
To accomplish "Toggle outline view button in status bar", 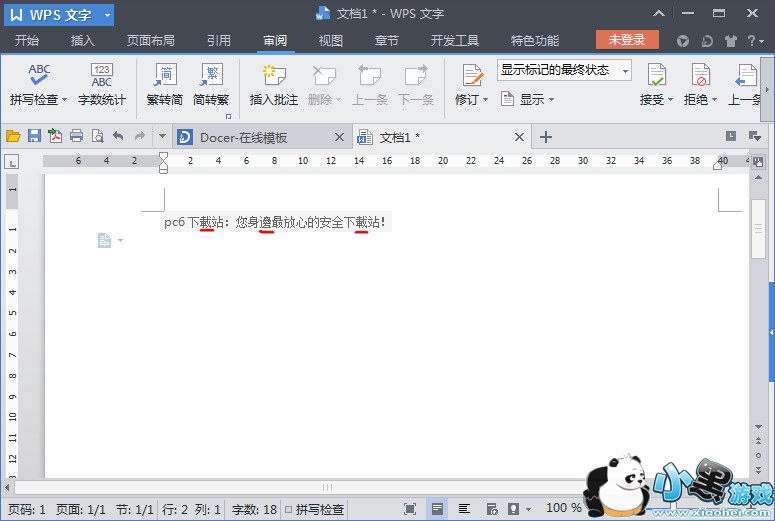I will [463, 510].
